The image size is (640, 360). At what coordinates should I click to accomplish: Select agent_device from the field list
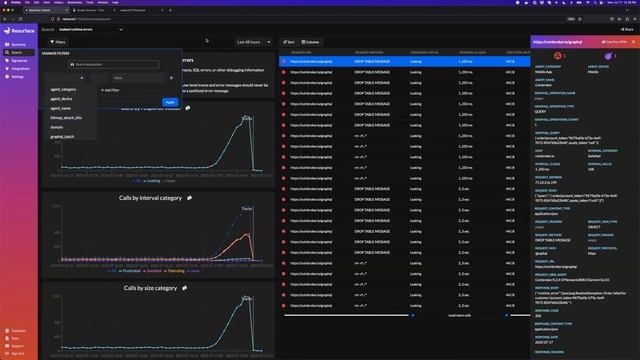[61, 99]
